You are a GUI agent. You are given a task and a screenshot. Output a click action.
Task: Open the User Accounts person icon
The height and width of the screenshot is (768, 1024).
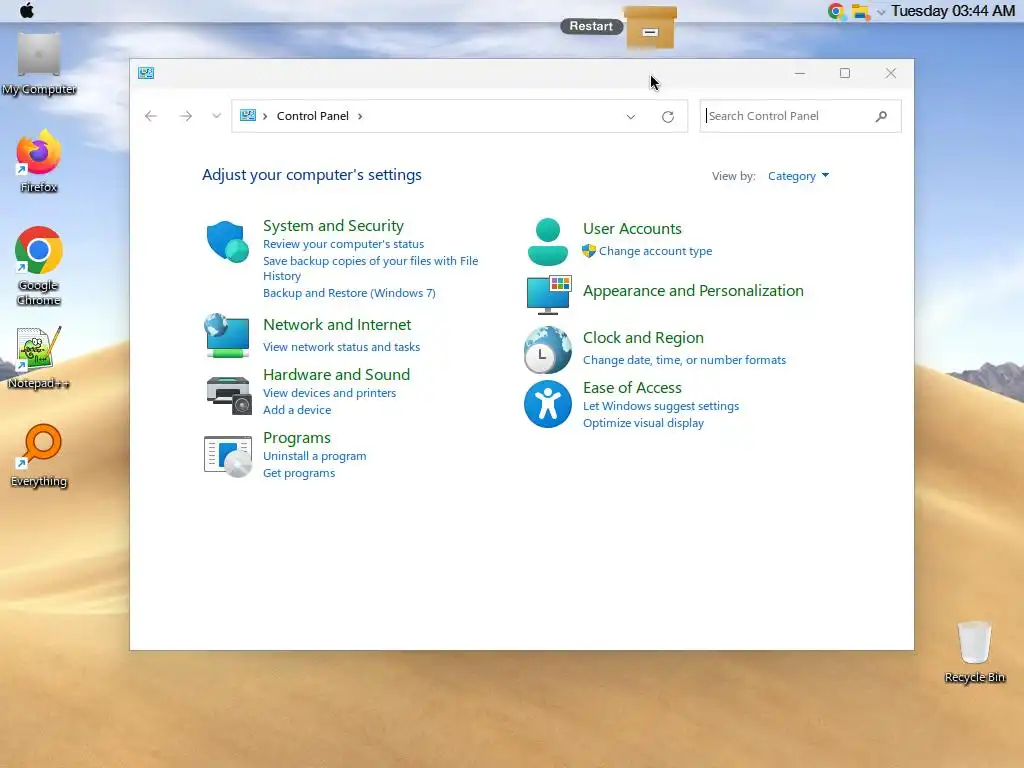coord(547,242)
